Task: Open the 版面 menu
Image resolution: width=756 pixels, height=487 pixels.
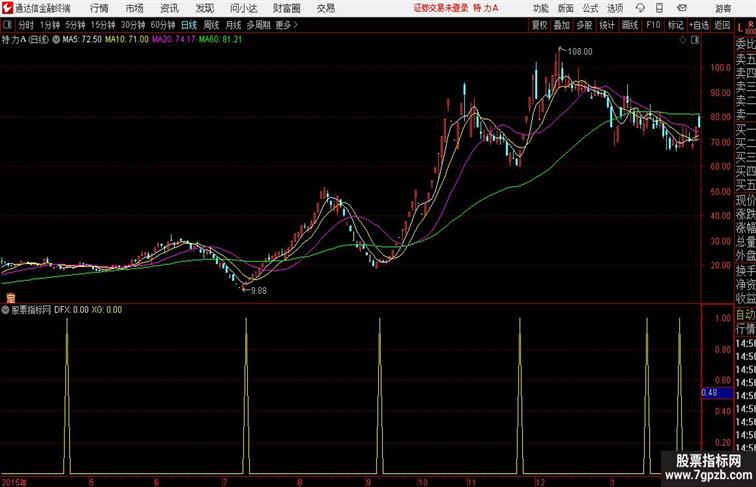Action: coord(565,8)
